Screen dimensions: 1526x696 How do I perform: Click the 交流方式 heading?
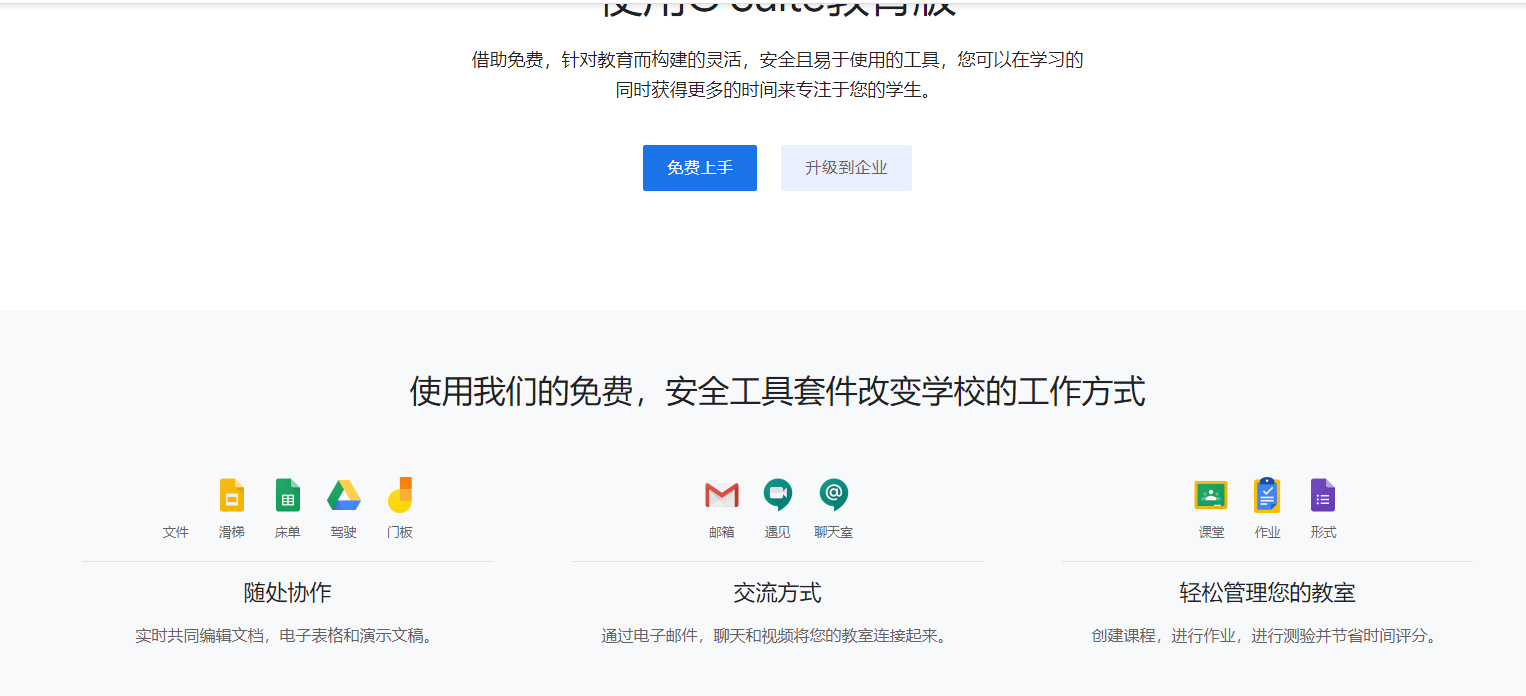(778, 593)
